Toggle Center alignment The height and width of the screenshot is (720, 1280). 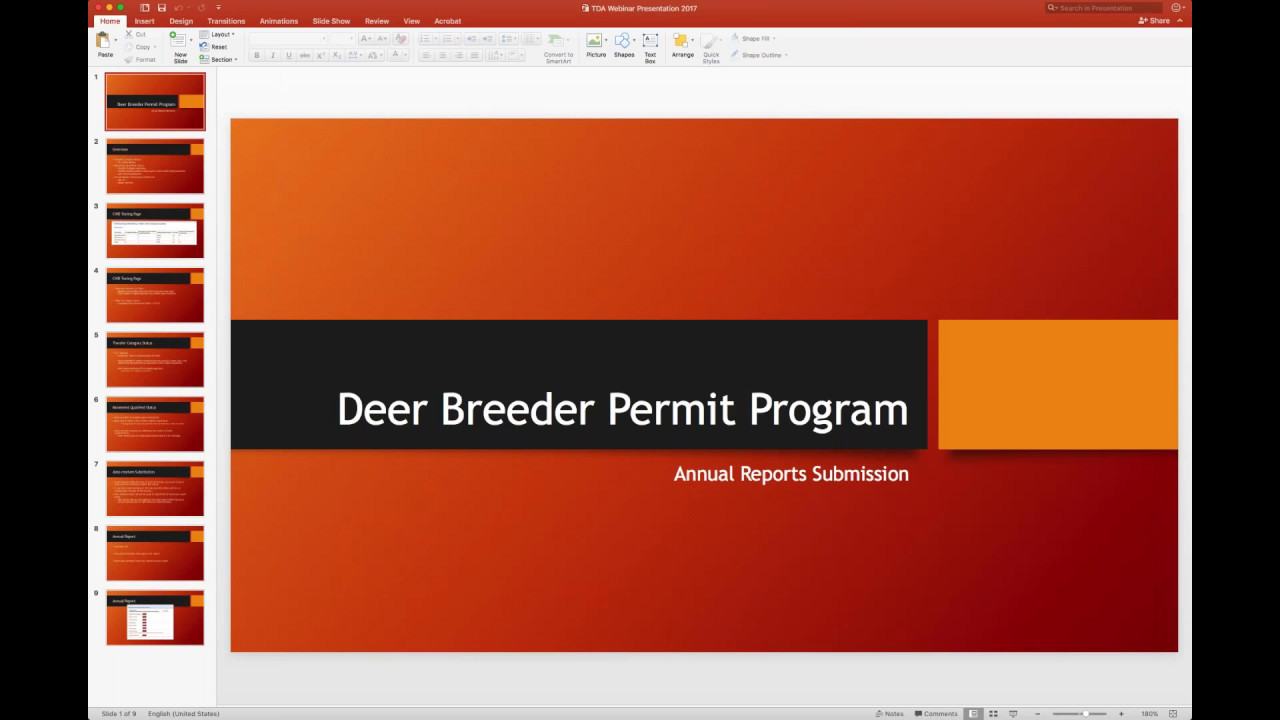[x=442, y=55]
